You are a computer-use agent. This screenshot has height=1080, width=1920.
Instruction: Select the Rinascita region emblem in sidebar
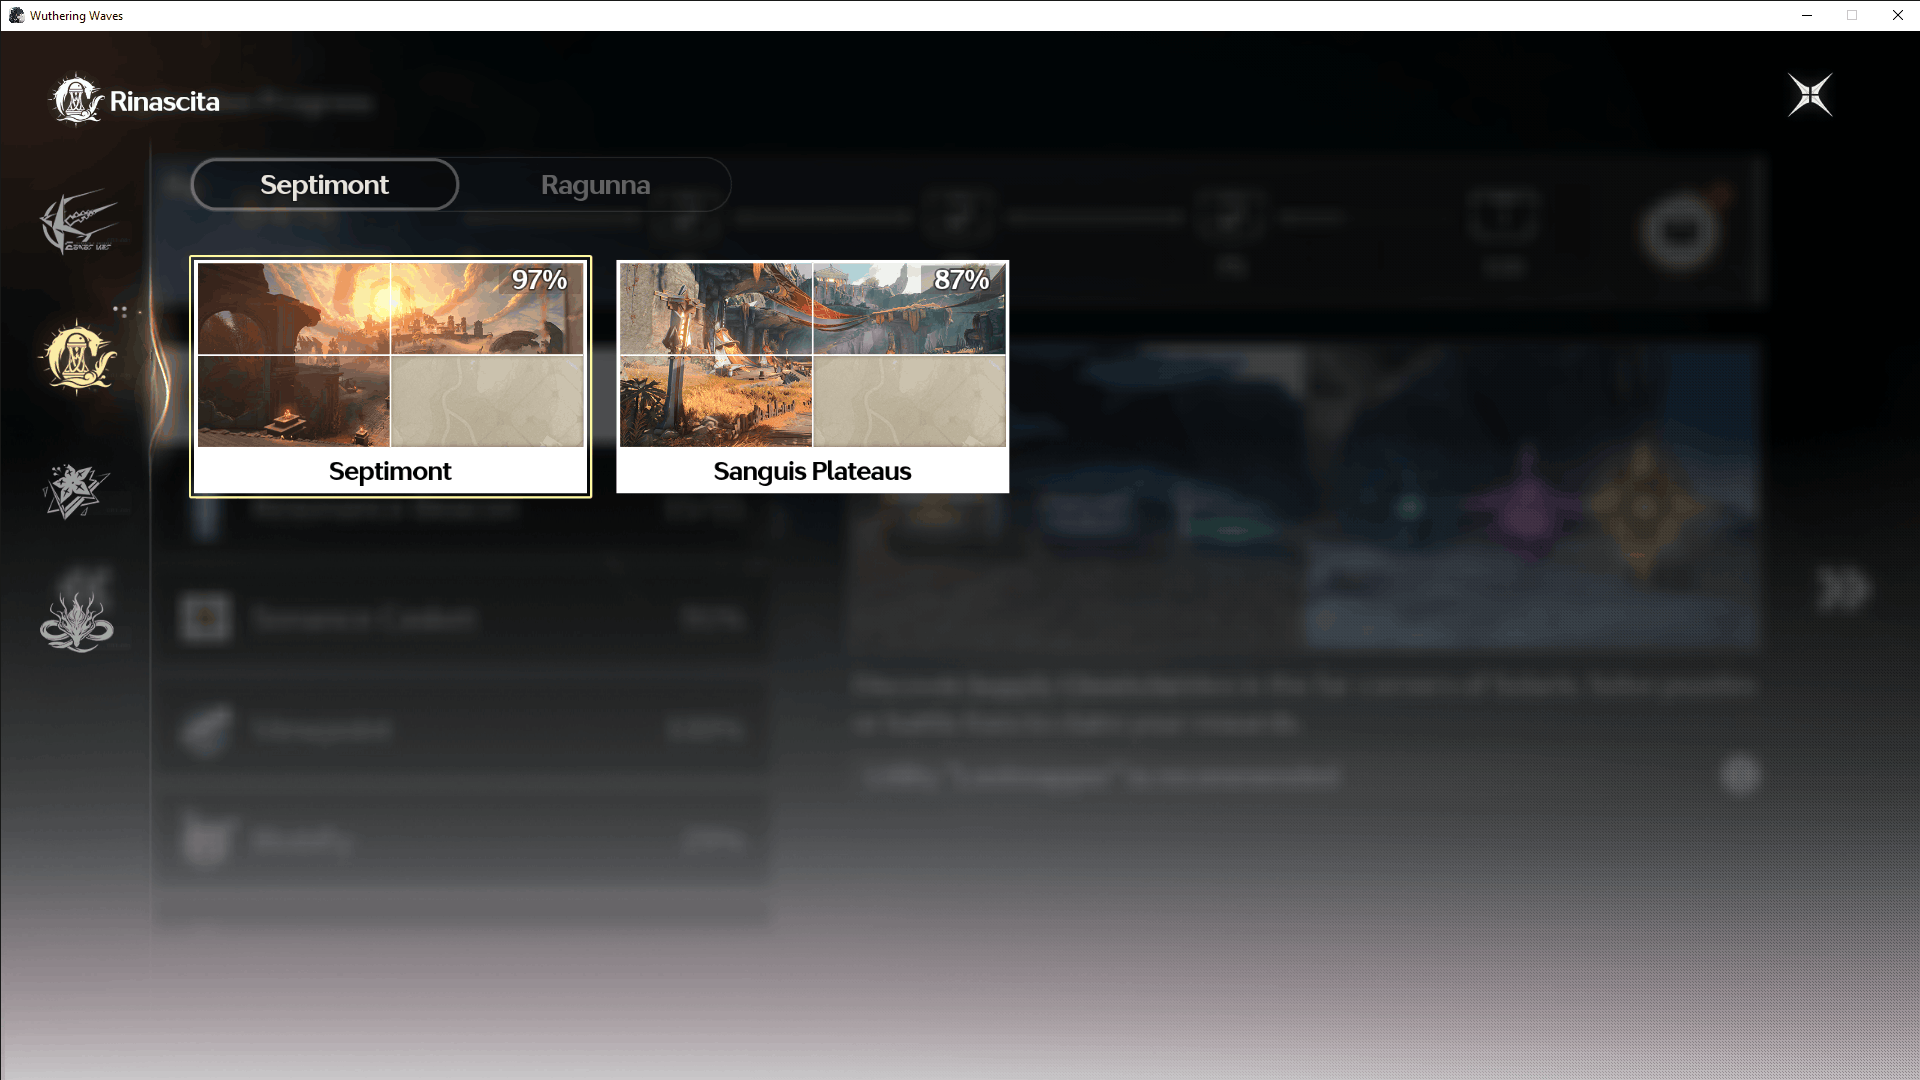coord(78,357)
